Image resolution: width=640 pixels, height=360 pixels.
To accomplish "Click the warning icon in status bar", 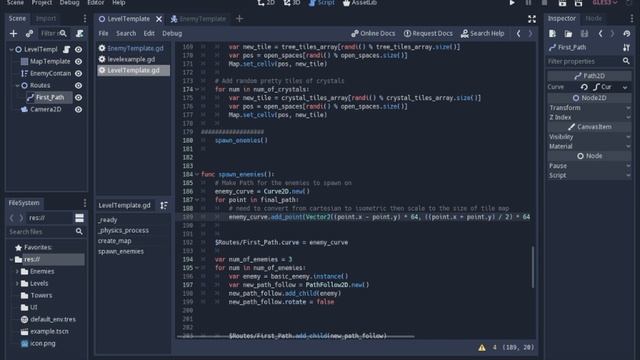I will pyautogui.click(x=482, y=347).
